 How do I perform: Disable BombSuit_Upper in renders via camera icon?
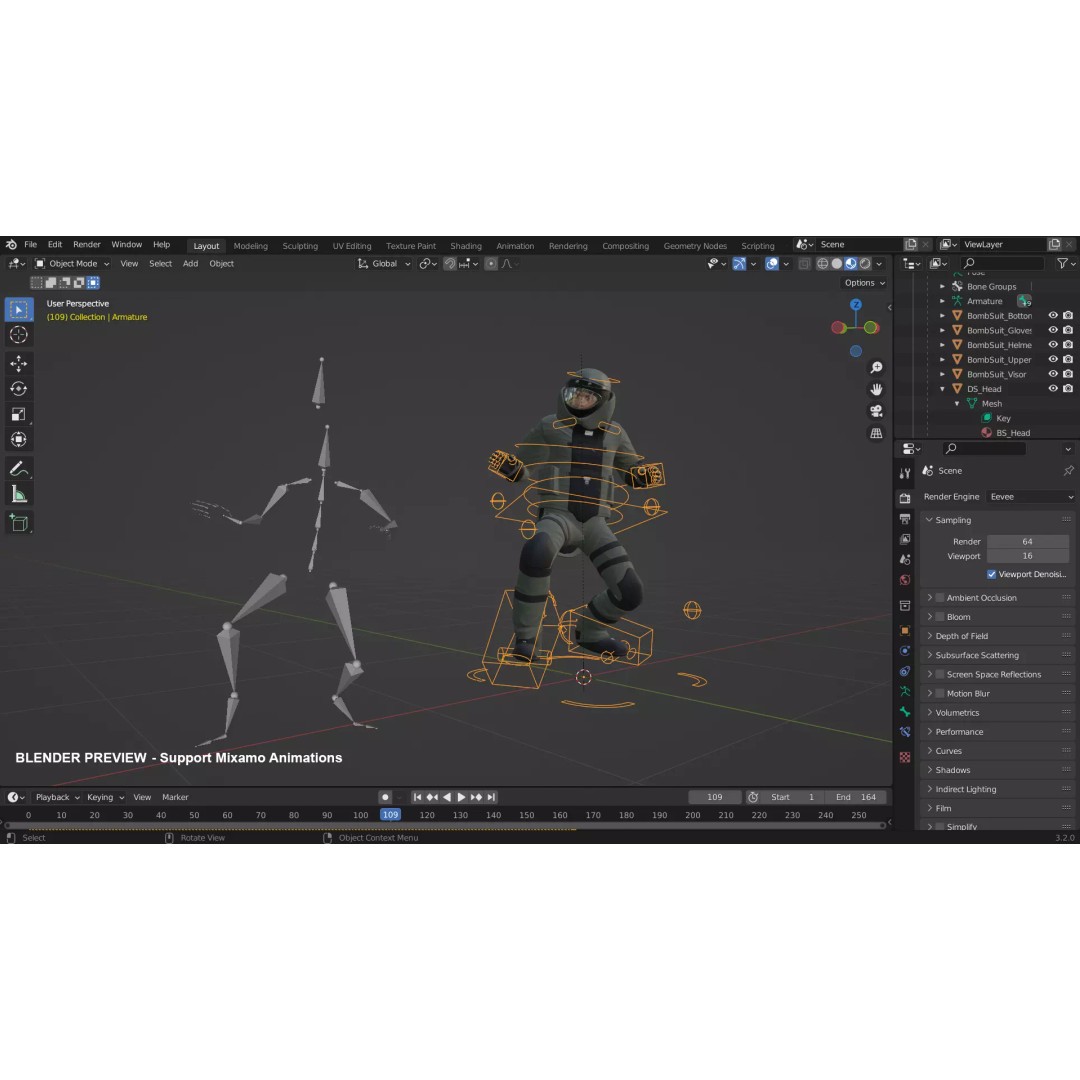click(1068, 360)
